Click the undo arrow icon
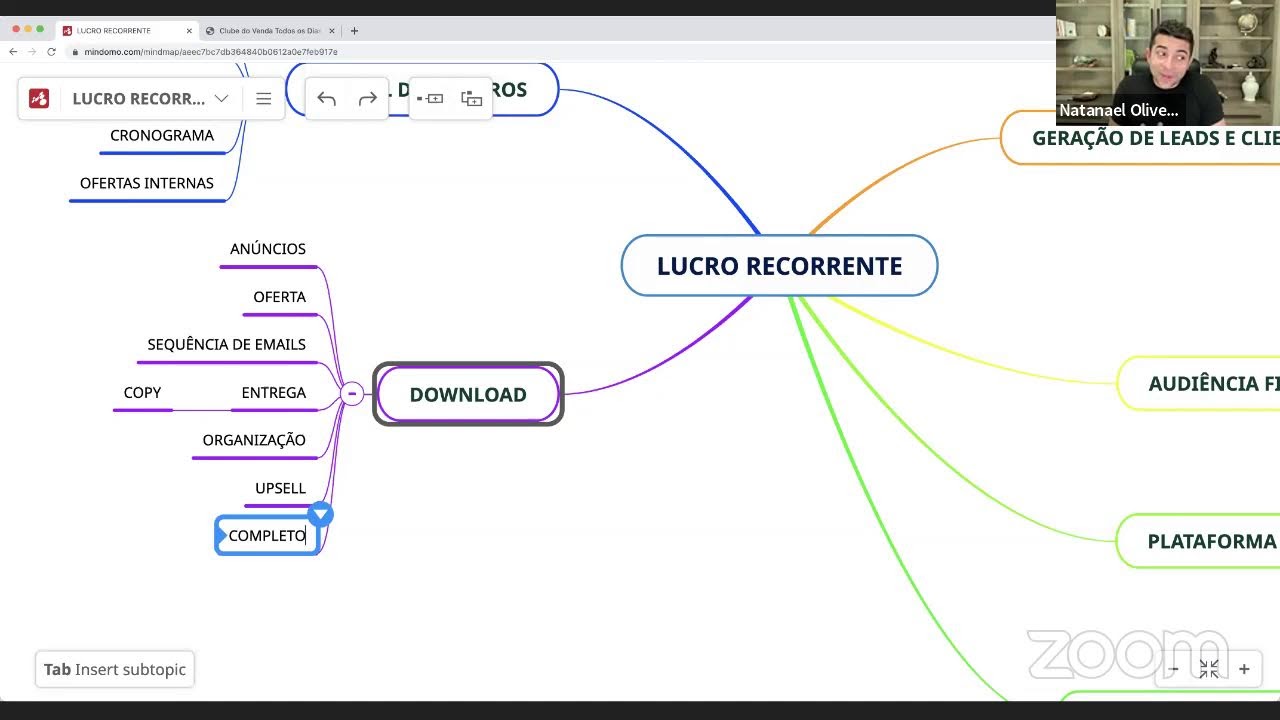Viewport: 1280px width, 720px height. (x=326, y=98)
